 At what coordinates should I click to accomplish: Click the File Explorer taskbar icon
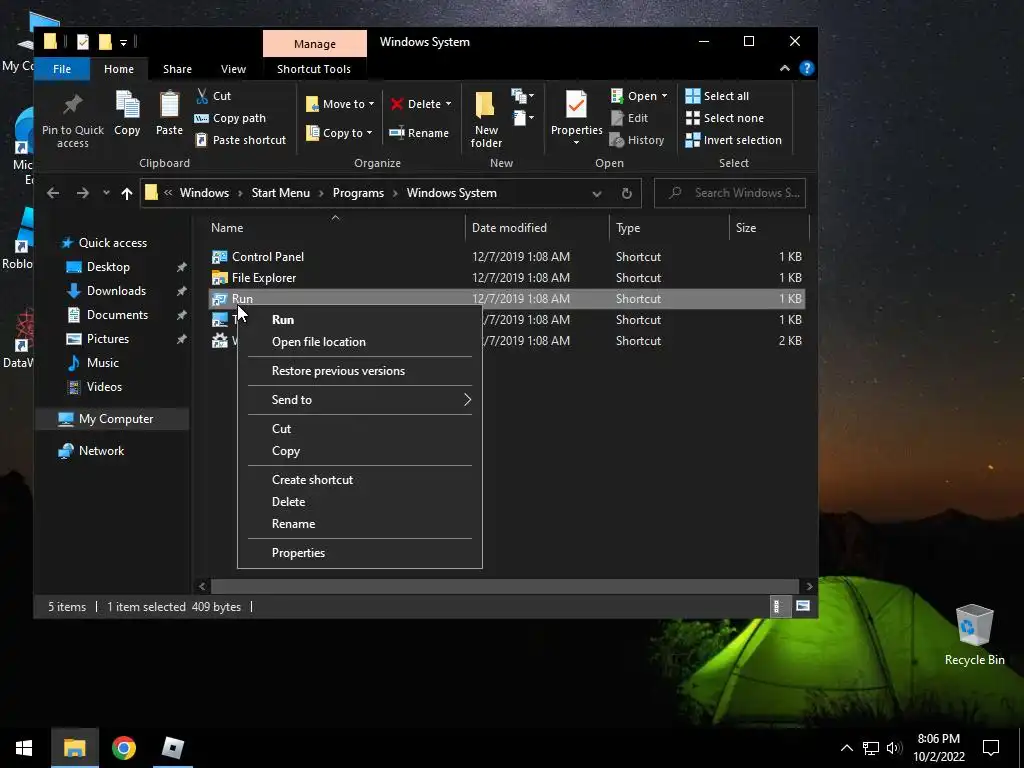[x=74, y=748]
